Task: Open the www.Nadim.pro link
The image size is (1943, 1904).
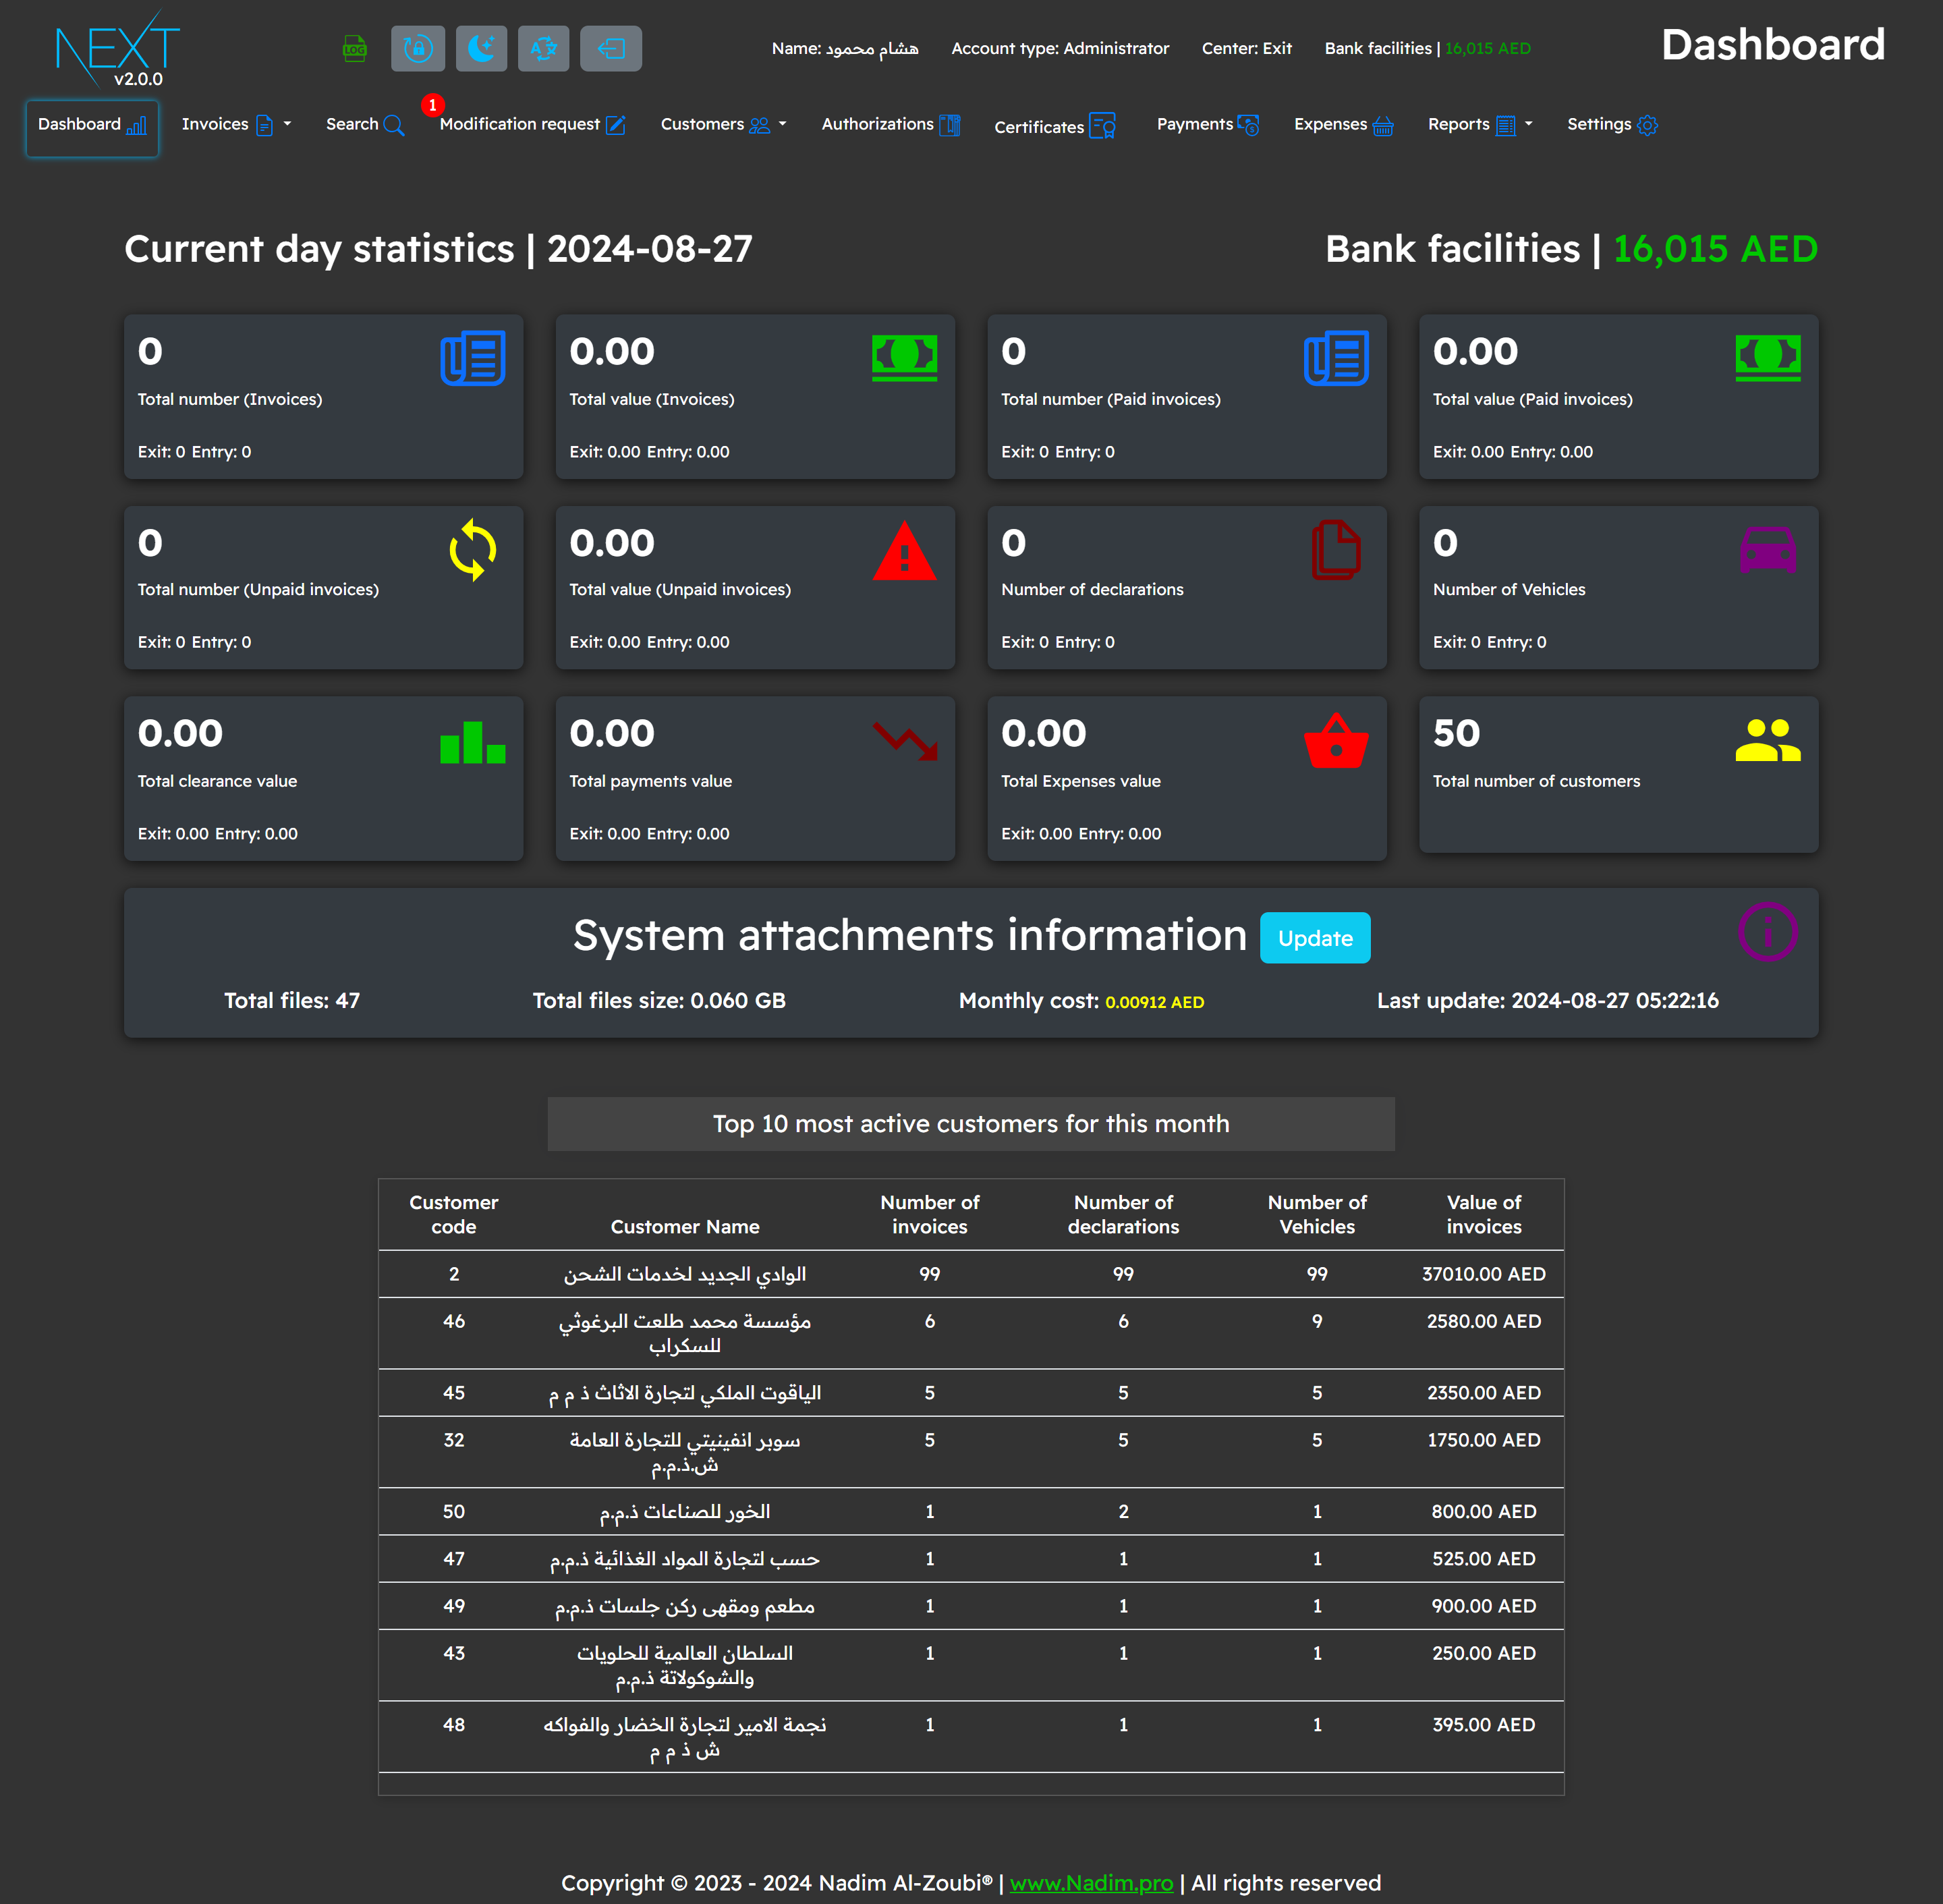Action: tap(1091, 1883)
